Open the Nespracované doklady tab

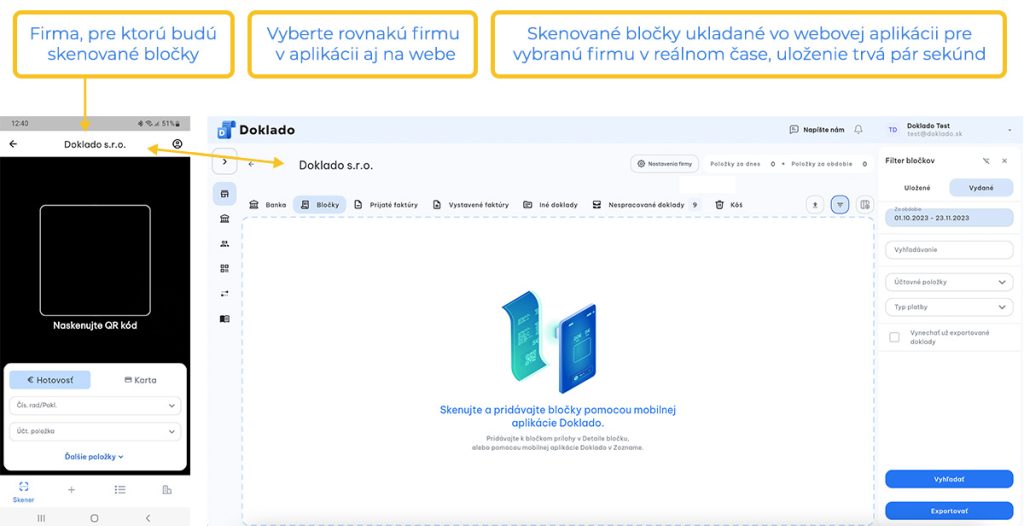click(645, 205)
